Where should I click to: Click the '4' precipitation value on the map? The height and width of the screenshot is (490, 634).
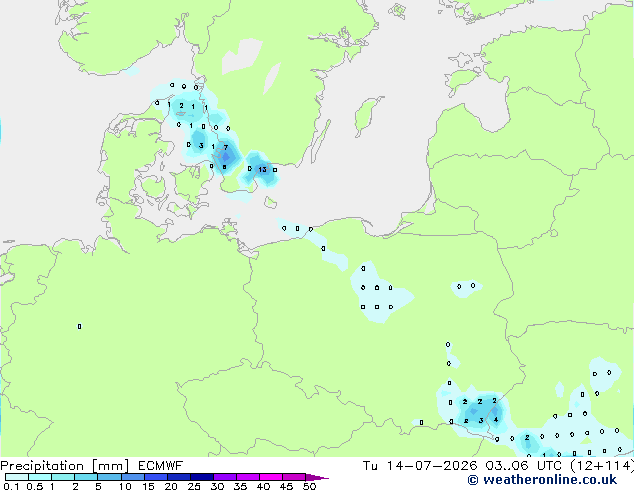tap(496, 420)
